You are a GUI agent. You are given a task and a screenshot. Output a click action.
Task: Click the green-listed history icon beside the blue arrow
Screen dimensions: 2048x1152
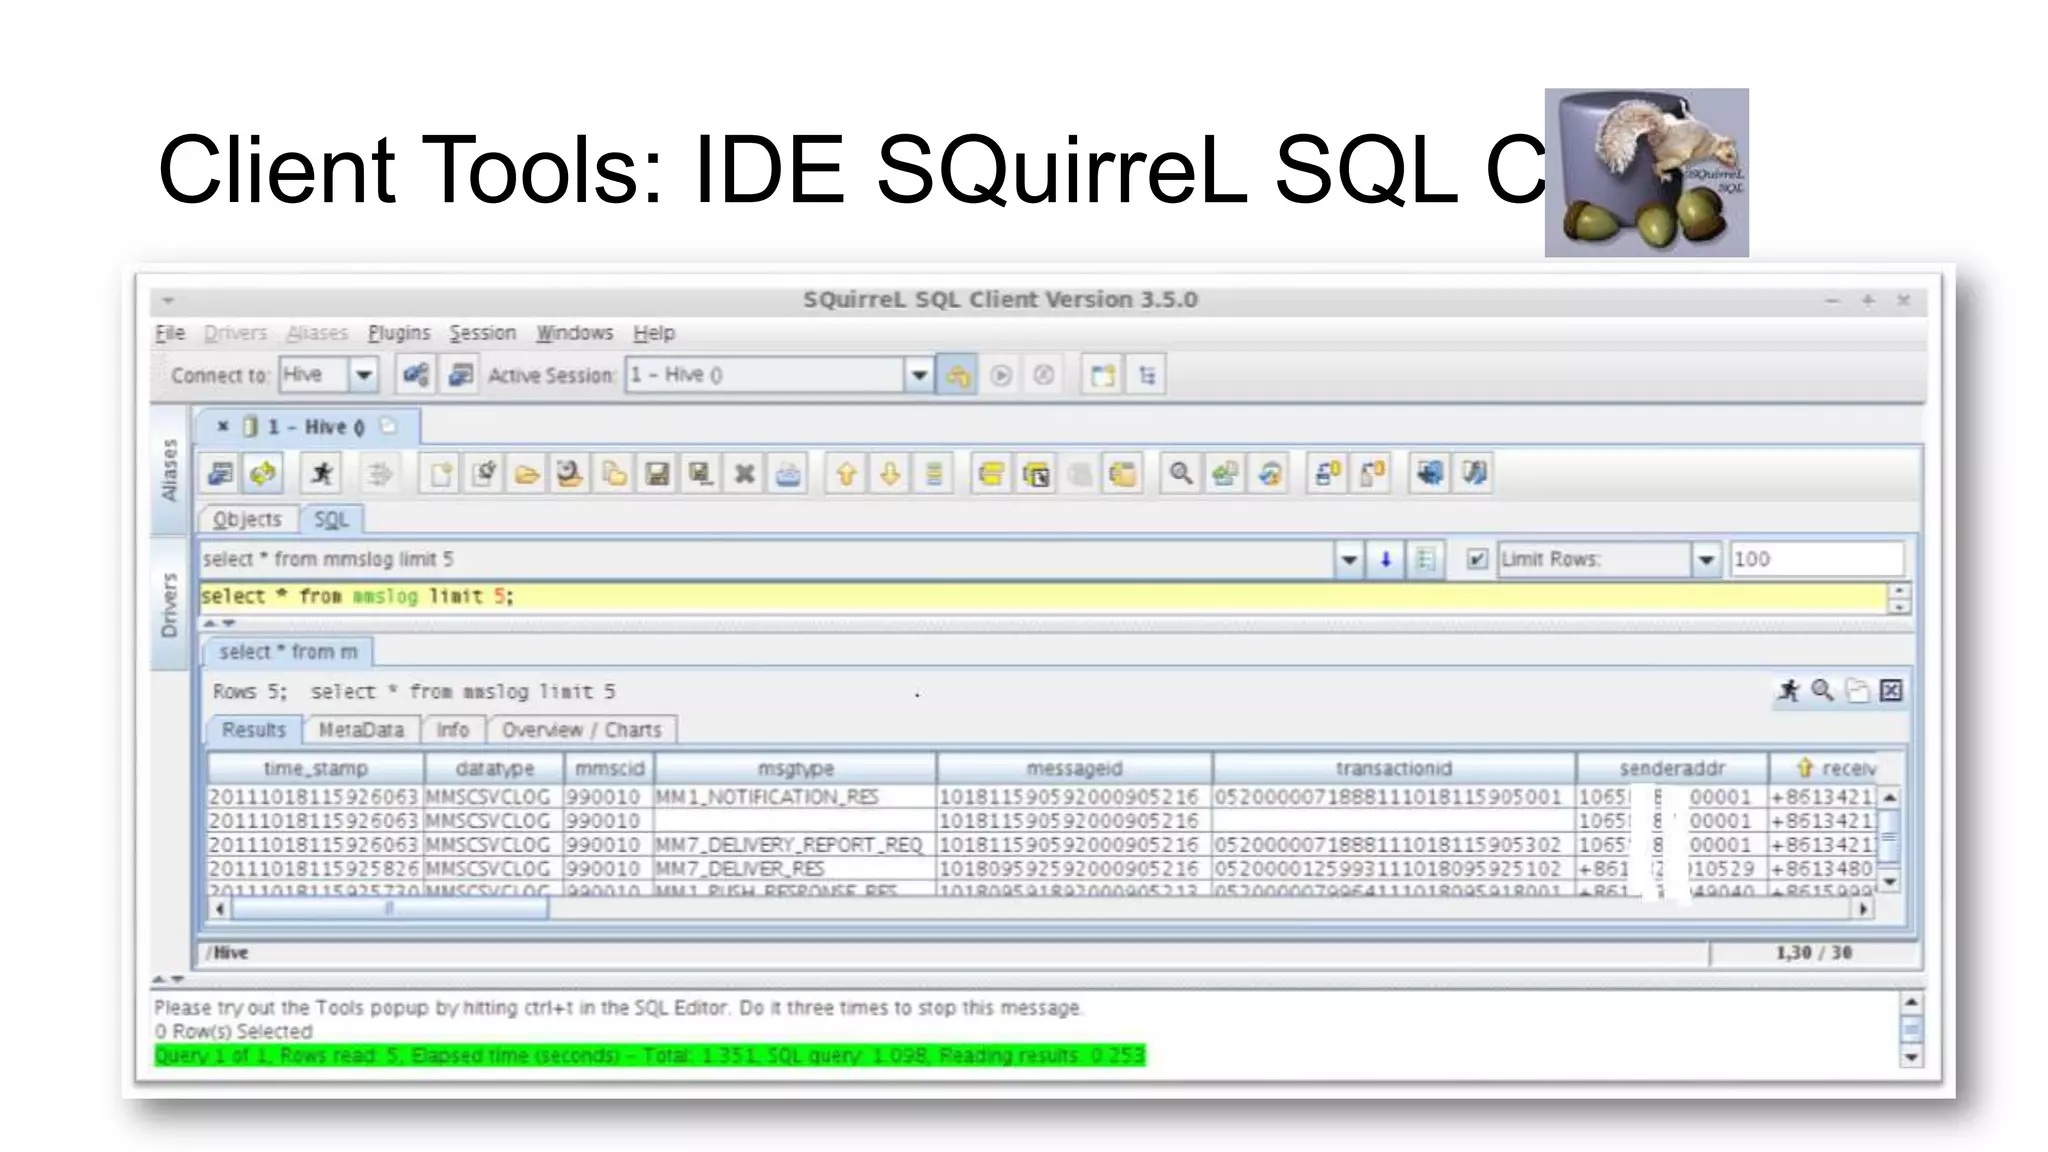tap(1426, 559)
